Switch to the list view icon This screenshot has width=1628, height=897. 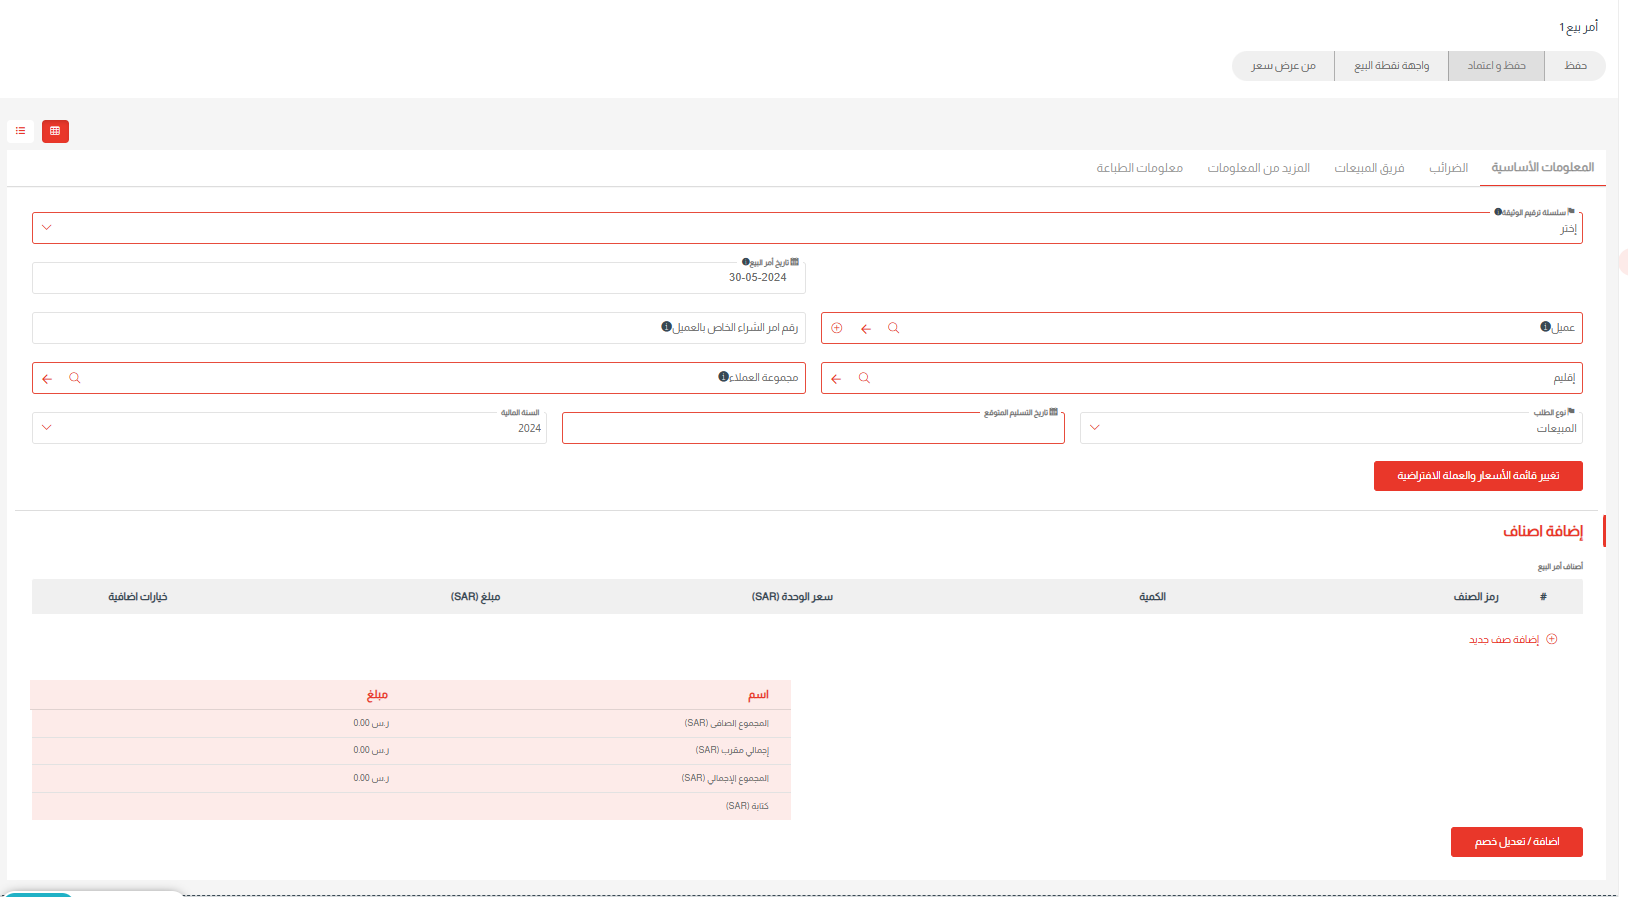coord(21,131)
